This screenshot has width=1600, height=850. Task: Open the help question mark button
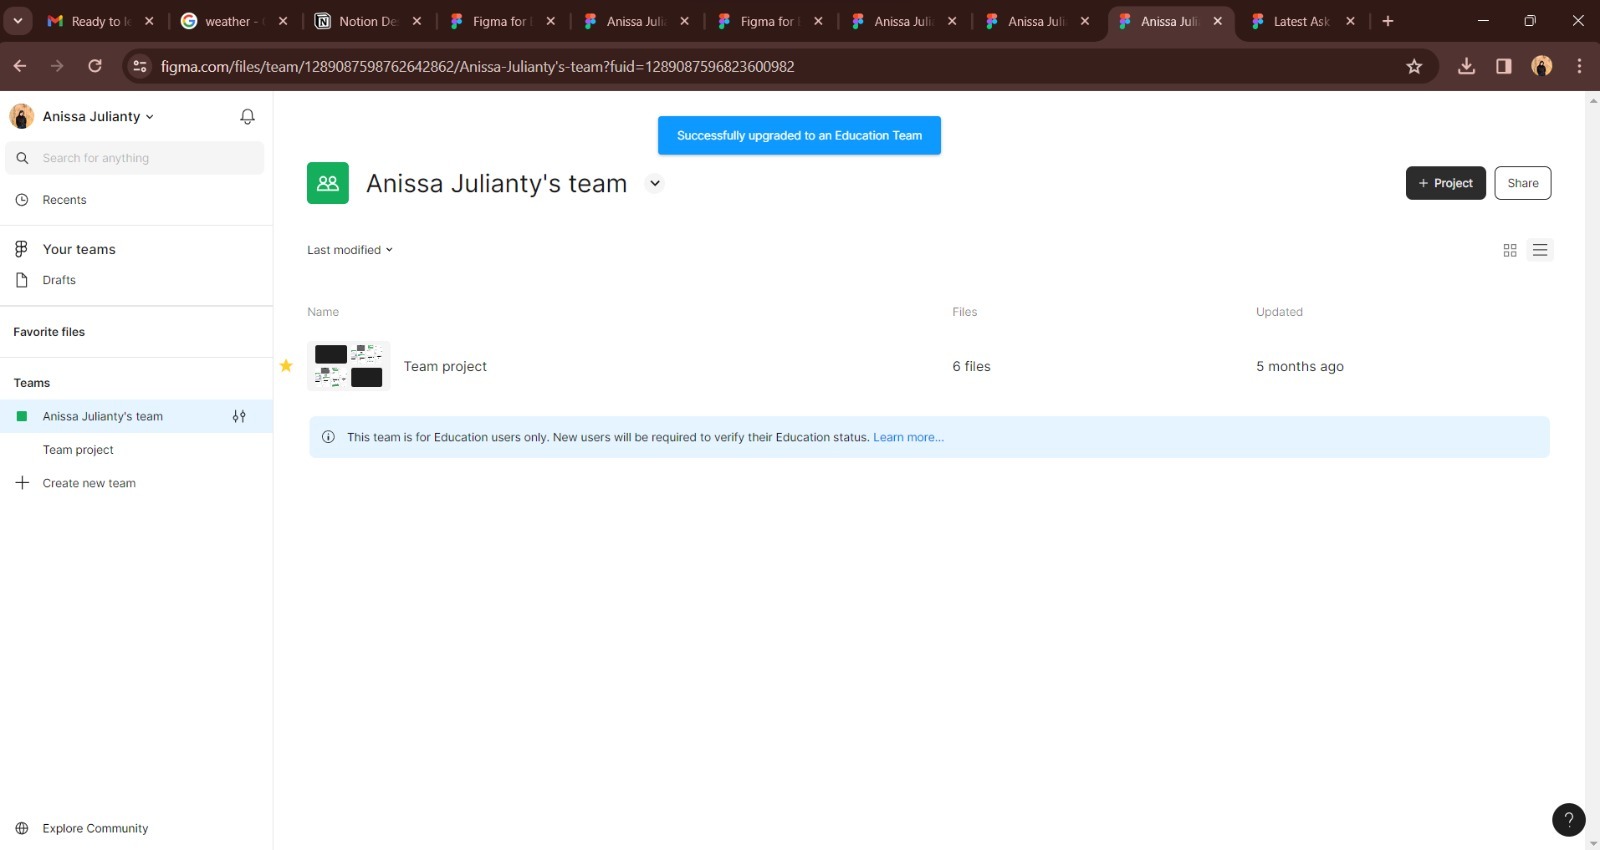1568,820
